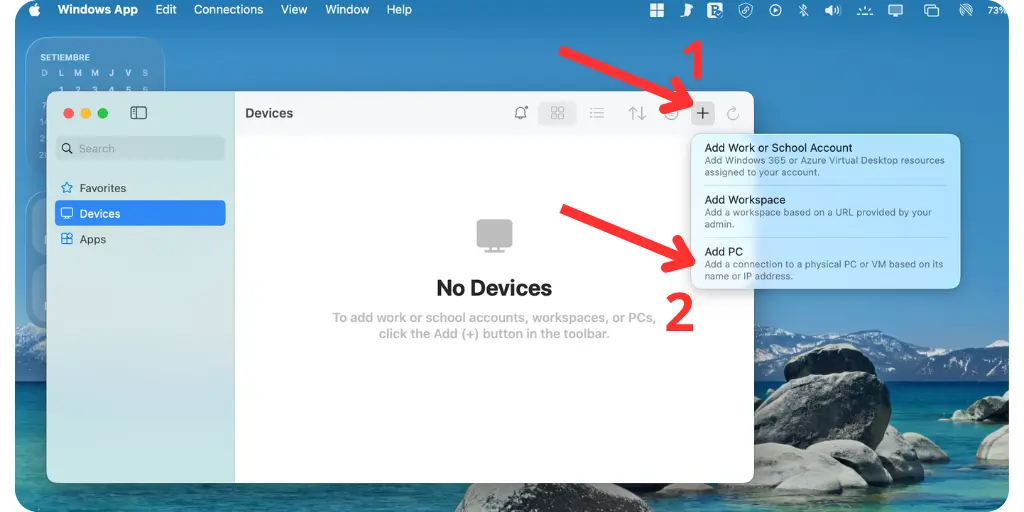Click the refresh icon in the toolbar
The width and height of the screenshot is (1024, 512).
733,114
